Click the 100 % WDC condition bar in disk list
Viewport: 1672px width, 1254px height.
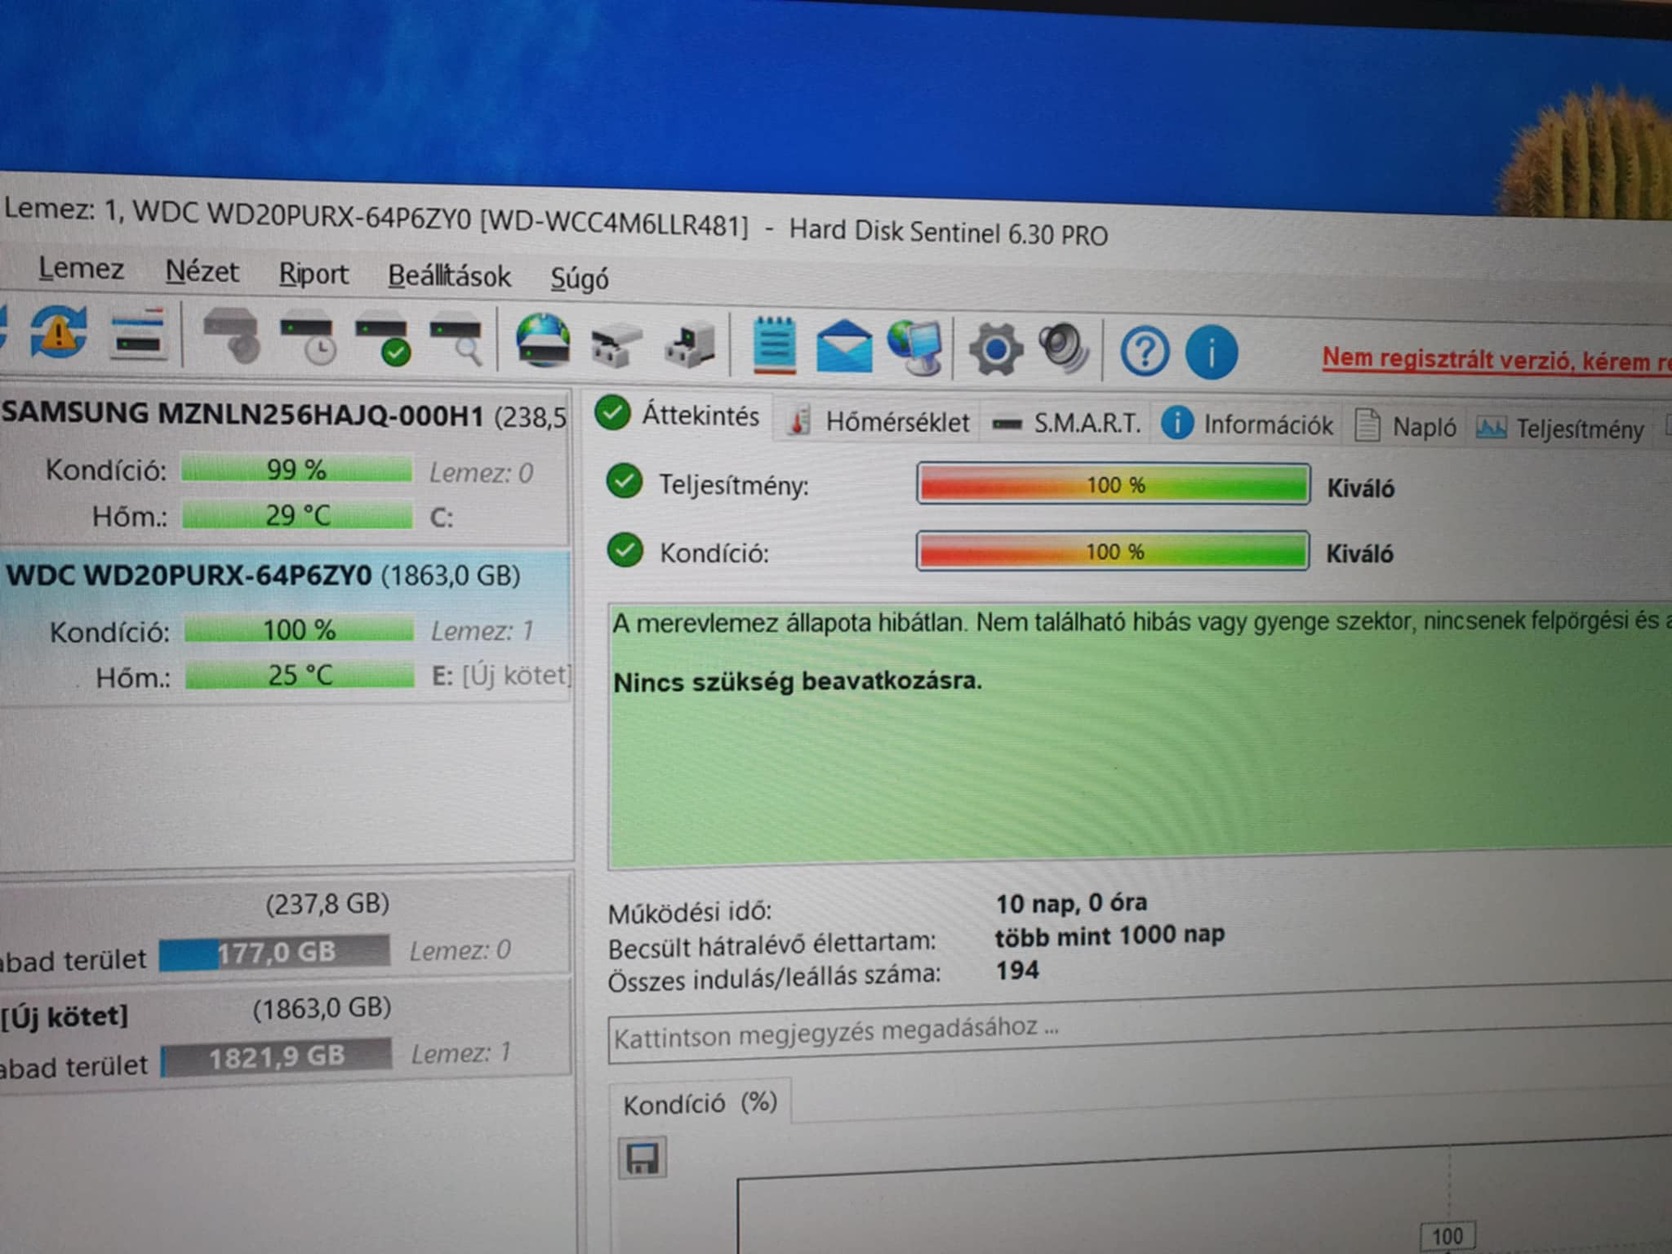[x=299, y=630]
